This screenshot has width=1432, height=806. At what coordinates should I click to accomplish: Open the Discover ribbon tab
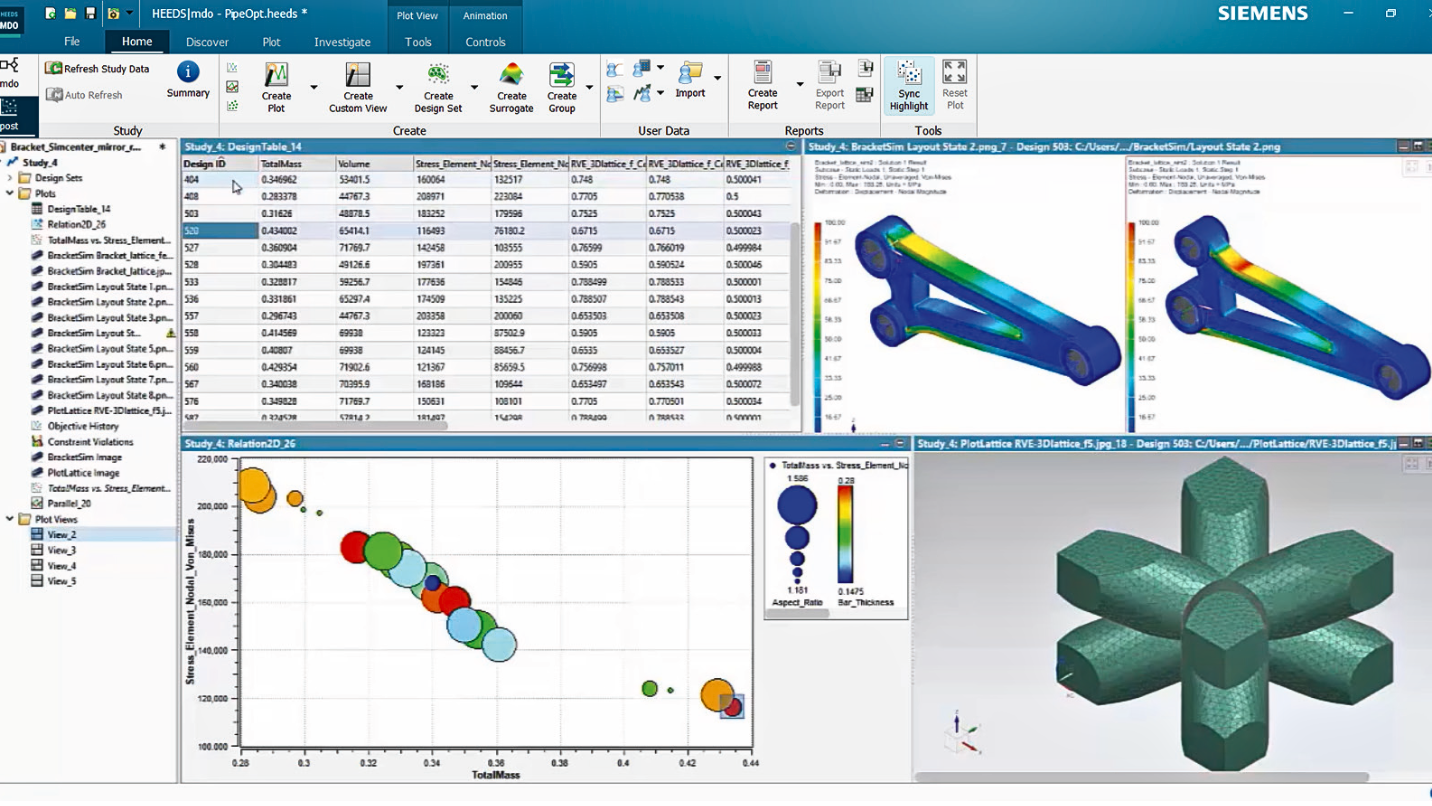click(207, 42)
